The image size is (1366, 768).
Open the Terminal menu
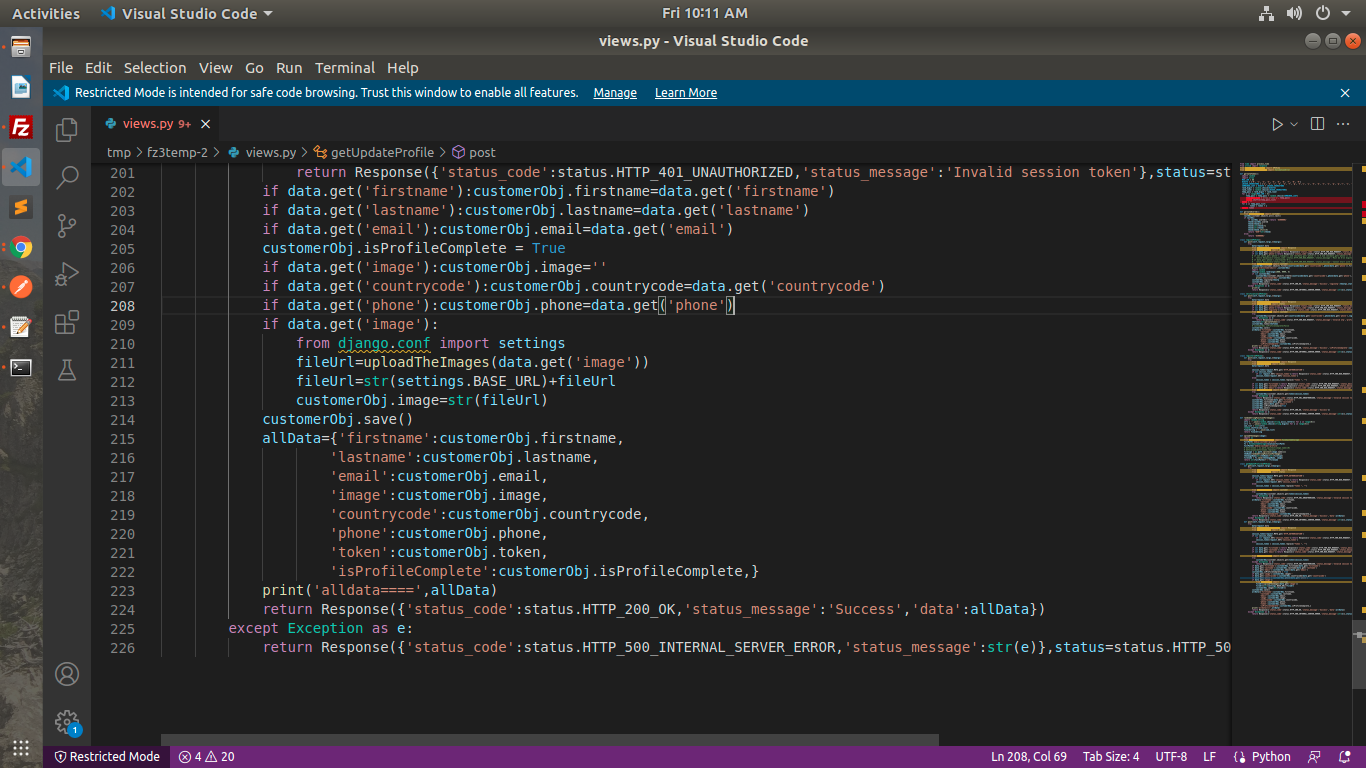click(344, 68)
